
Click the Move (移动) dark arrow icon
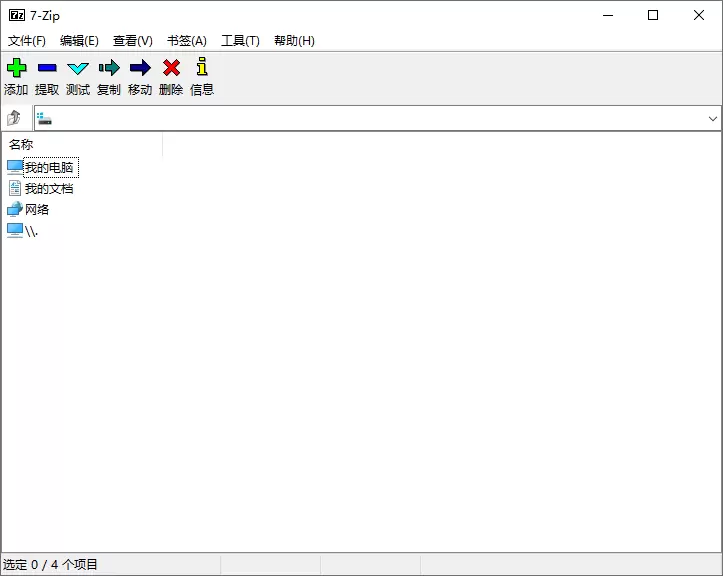point(140,68)
